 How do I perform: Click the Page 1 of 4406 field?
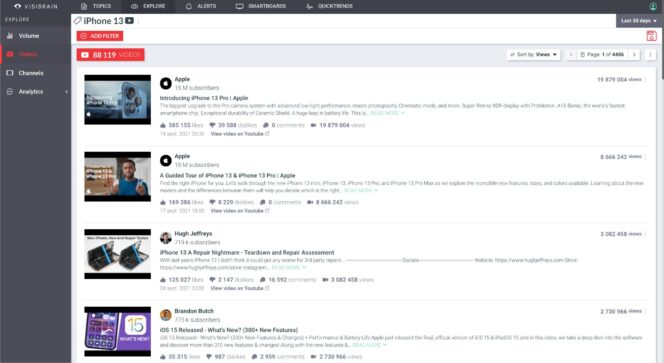602,55
